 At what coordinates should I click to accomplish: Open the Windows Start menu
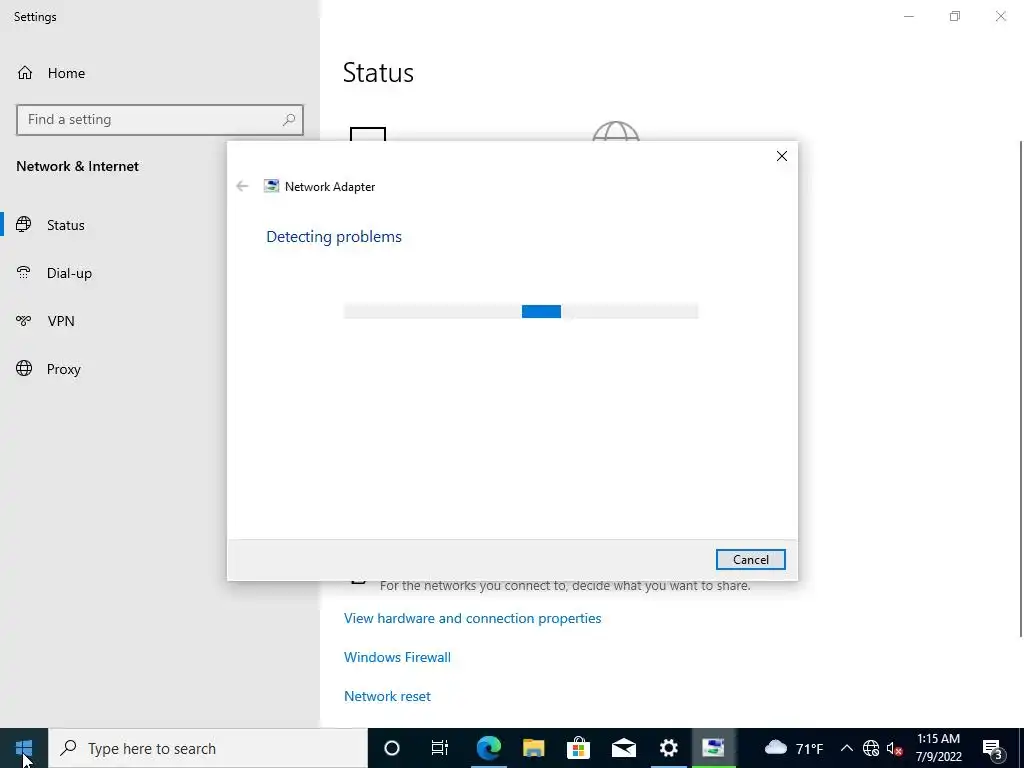(24, 748)
